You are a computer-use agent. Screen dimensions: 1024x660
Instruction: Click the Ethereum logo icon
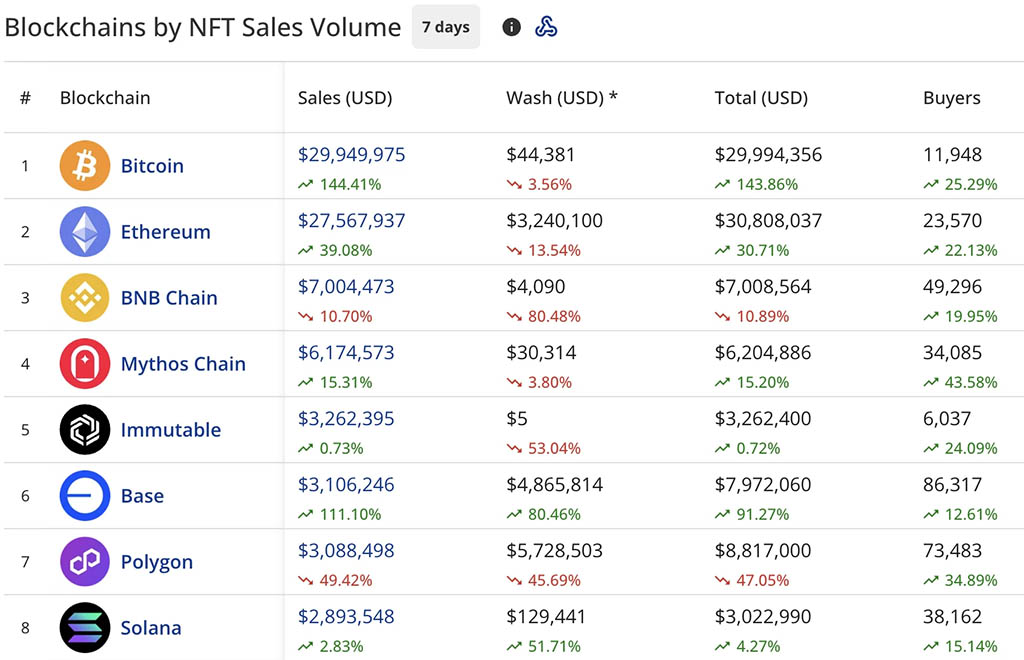pos(85,231)
